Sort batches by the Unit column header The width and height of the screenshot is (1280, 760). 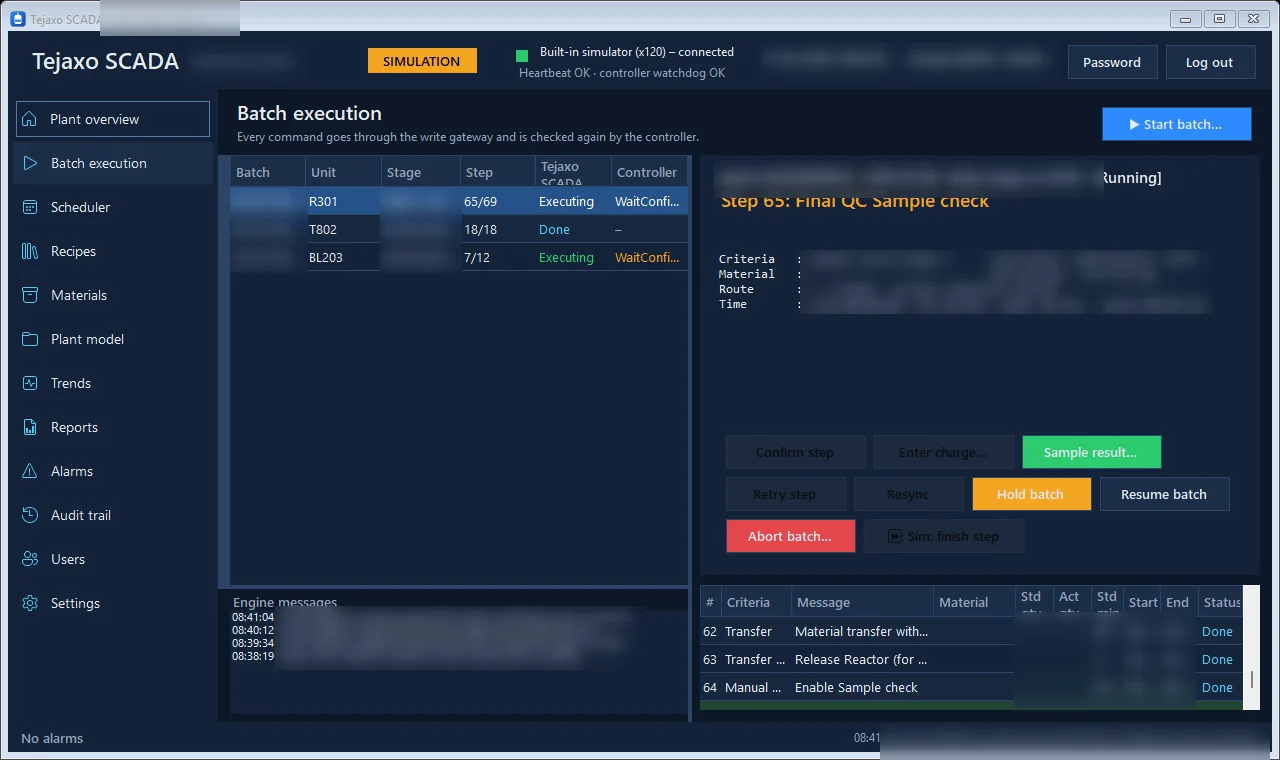pos(343,172)
